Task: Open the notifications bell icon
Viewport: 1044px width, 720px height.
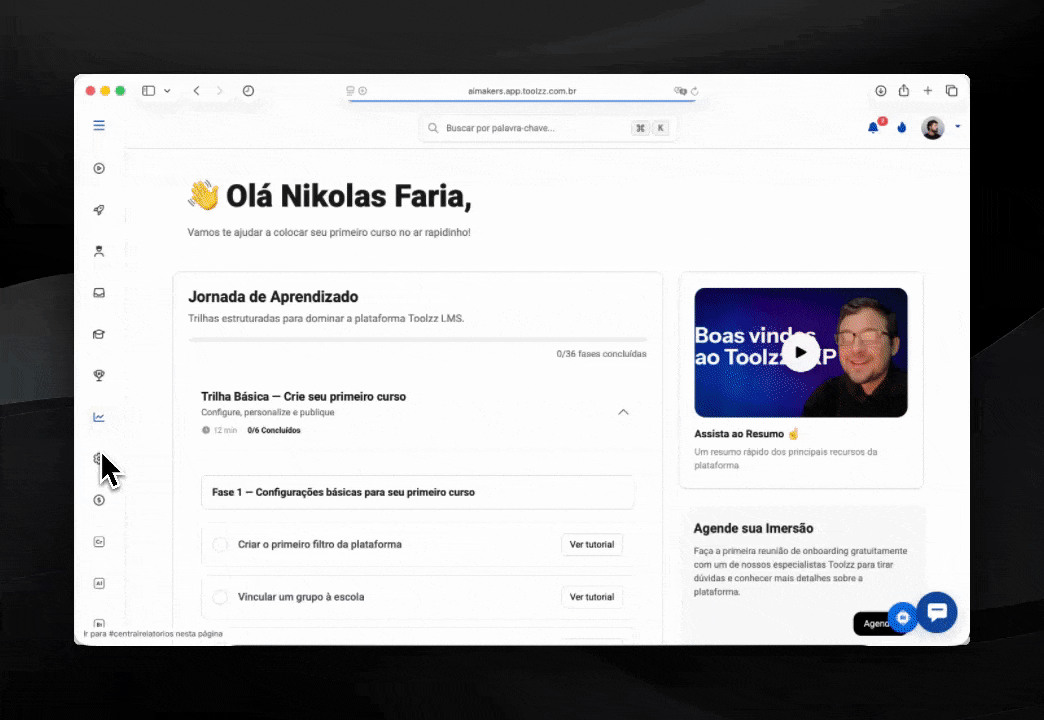Action: [873, 127]
